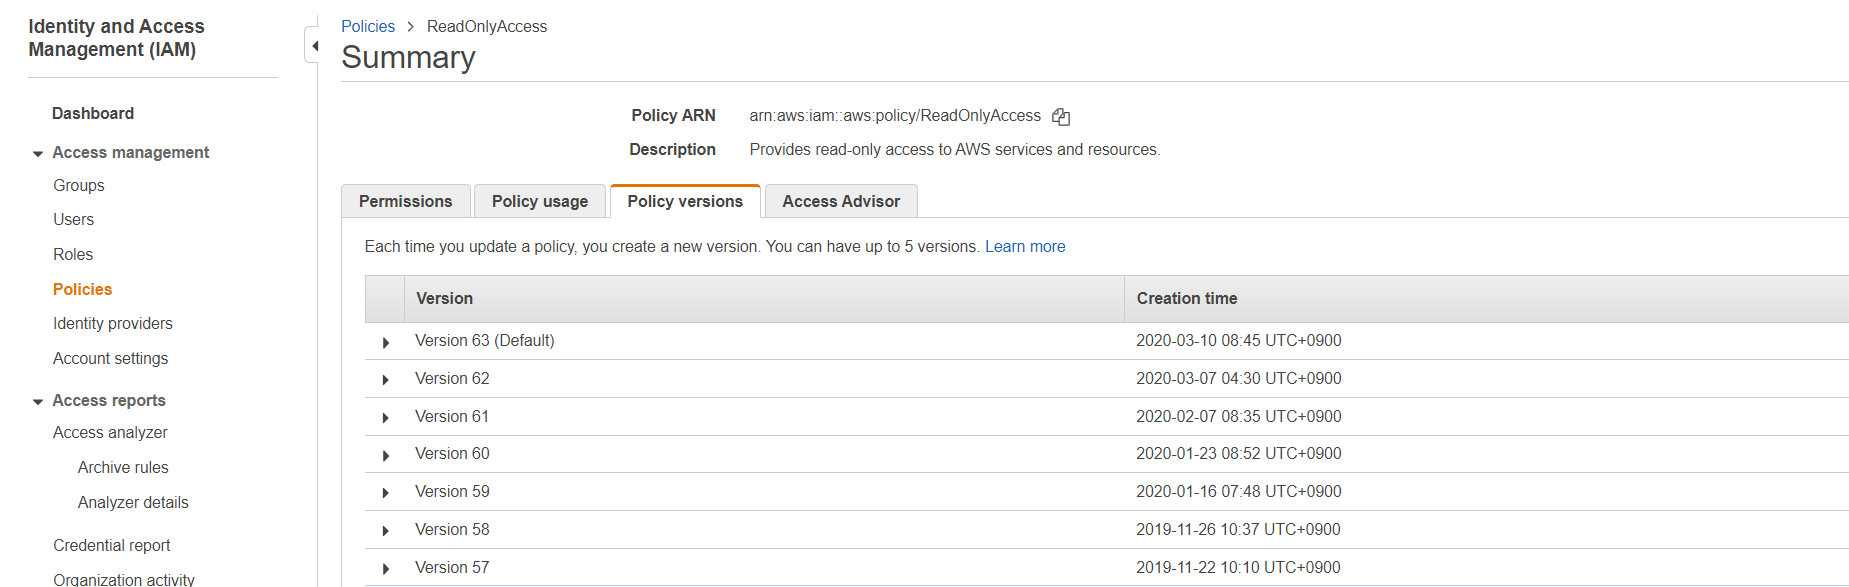The image size is (1849, 587).
Task: Collapse the Access reports section
Action: 38,401
